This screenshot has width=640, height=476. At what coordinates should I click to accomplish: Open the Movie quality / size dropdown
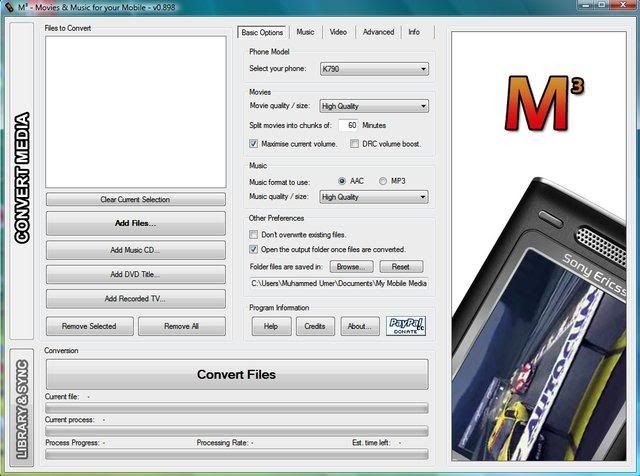point(374,106)
